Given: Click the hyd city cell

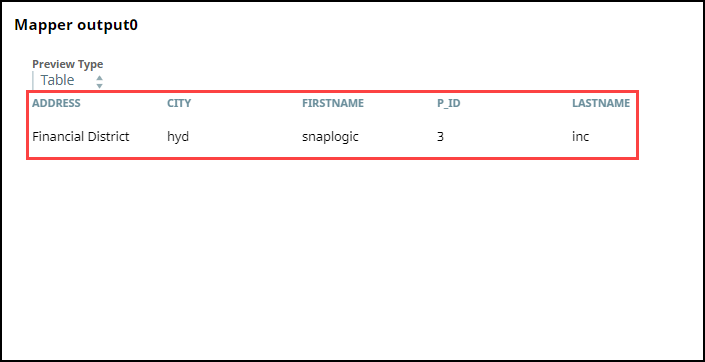Looking at the screenshot, I should (x=178, y=136).
